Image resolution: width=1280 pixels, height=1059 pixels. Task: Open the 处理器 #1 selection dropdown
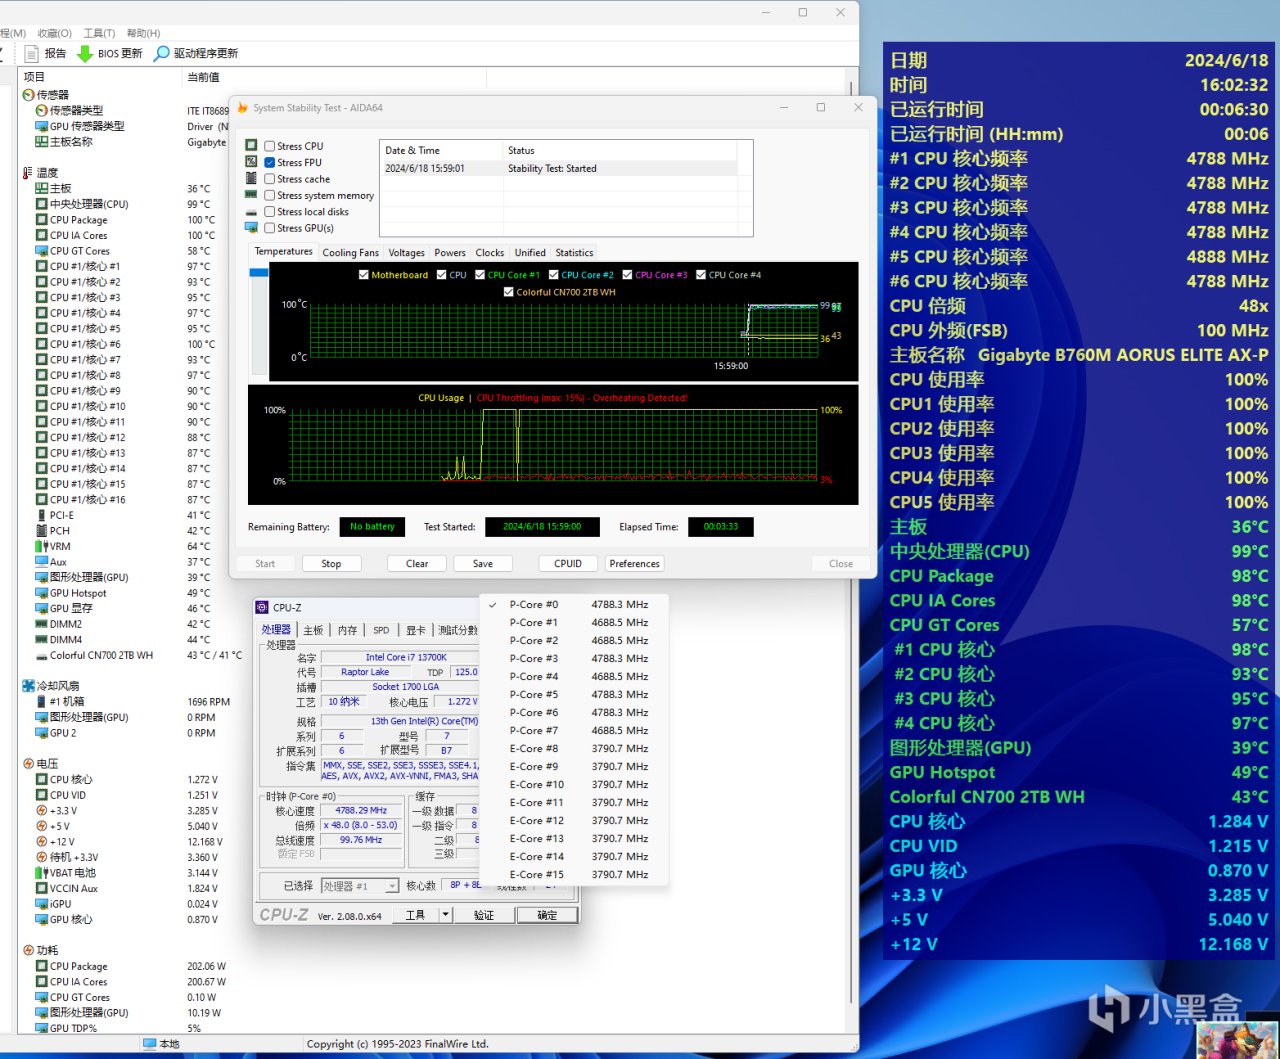click(x=392, y=886)
